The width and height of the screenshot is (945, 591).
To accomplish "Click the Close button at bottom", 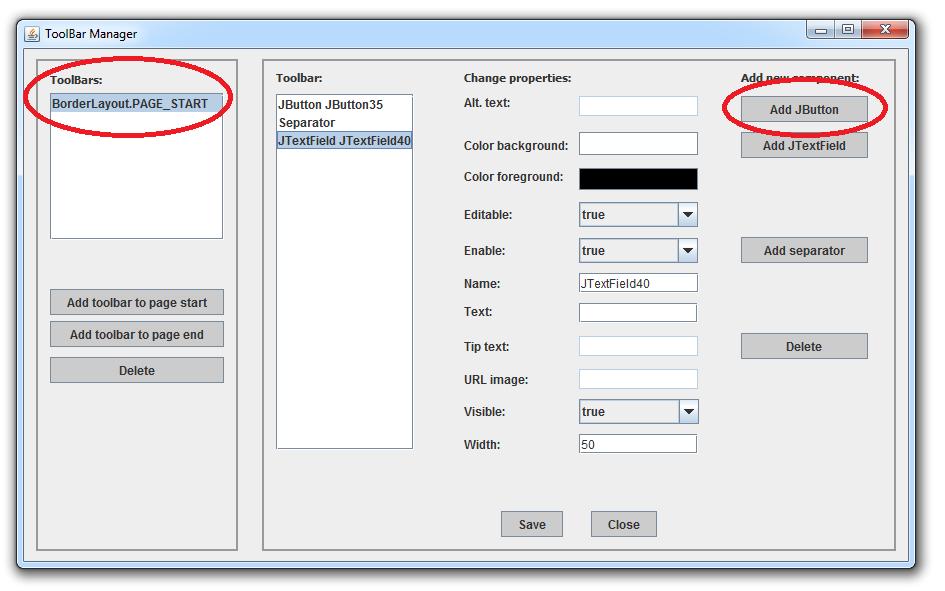I will (624, 524).
